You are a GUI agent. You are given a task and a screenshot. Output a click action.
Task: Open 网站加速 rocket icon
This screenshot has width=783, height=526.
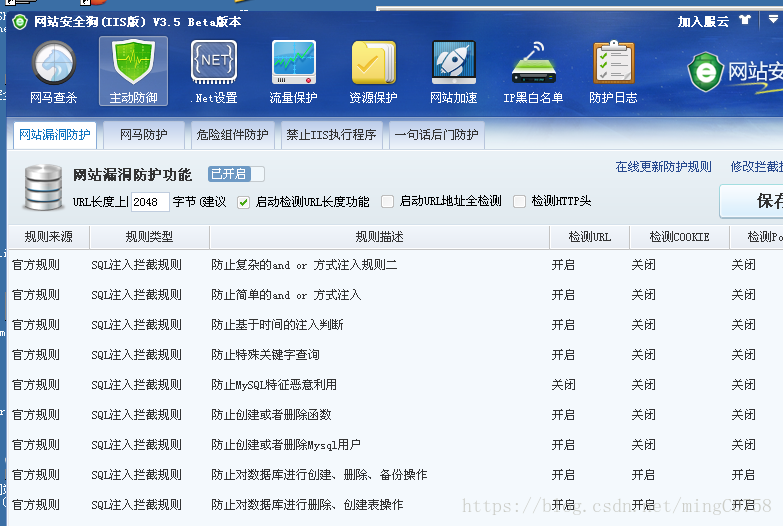tap(453, 71)
